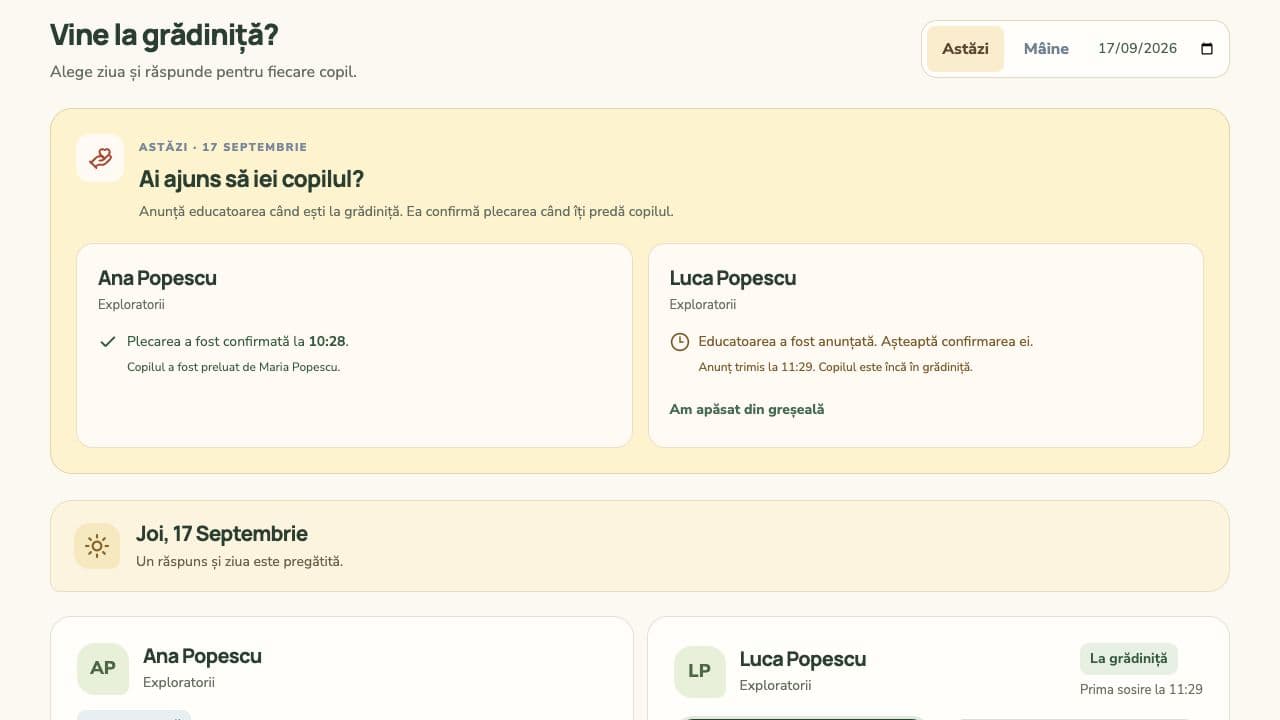Select the LP initials avatar
The image size is (1280, 720).
(x=699, y=671)
